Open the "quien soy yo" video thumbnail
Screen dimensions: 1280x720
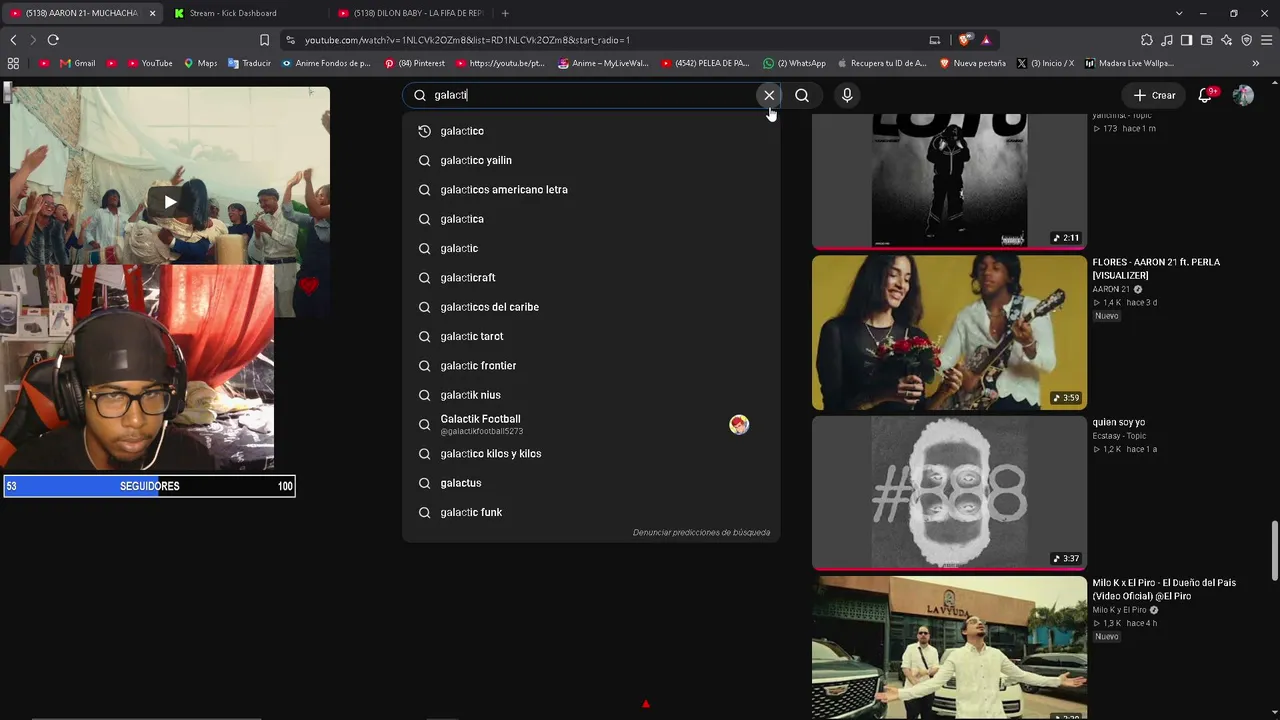[949, 493]
